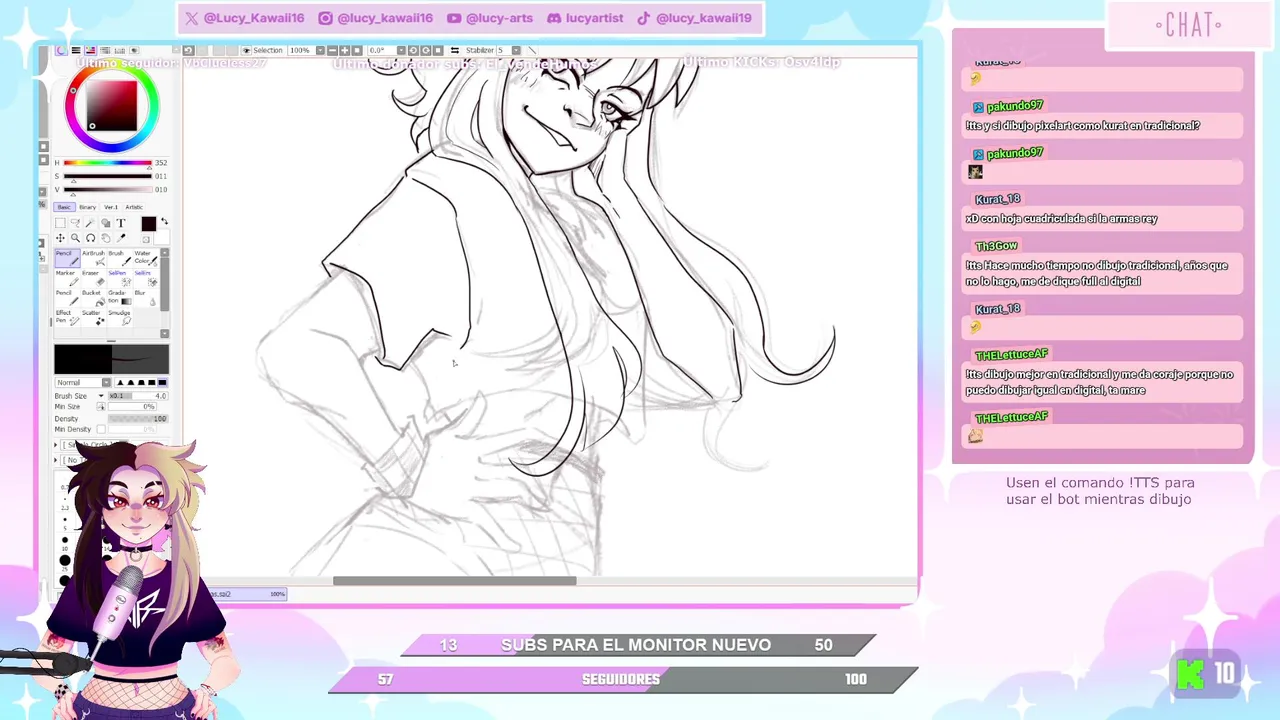
Task: Rotate canvas clockwise button
Action: coord(426,50)
